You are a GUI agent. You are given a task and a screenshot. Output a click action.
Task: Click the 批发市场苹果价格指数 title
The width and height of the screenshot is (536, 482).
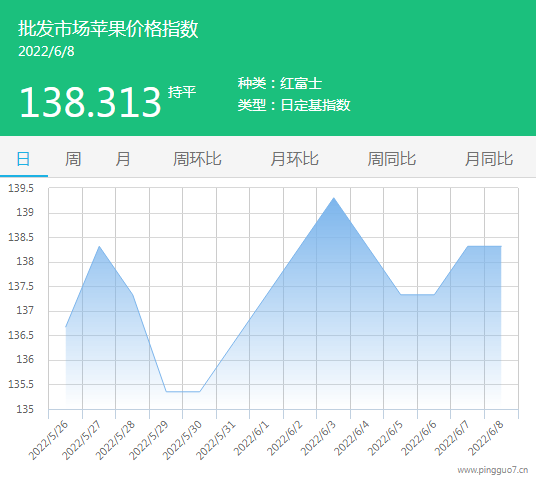(x=108, y=28)
